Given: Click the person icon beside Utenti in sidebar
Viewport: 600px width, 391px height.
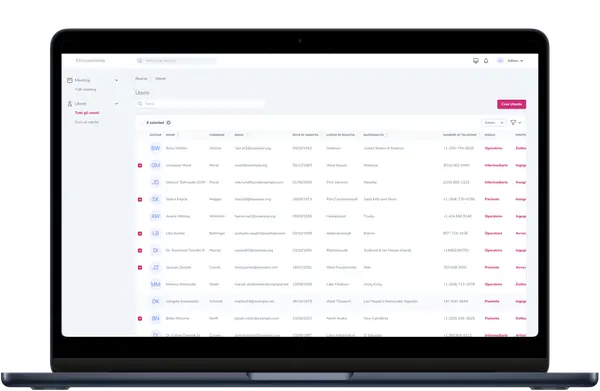Looking at the screenshot, I should coord(70,104).
